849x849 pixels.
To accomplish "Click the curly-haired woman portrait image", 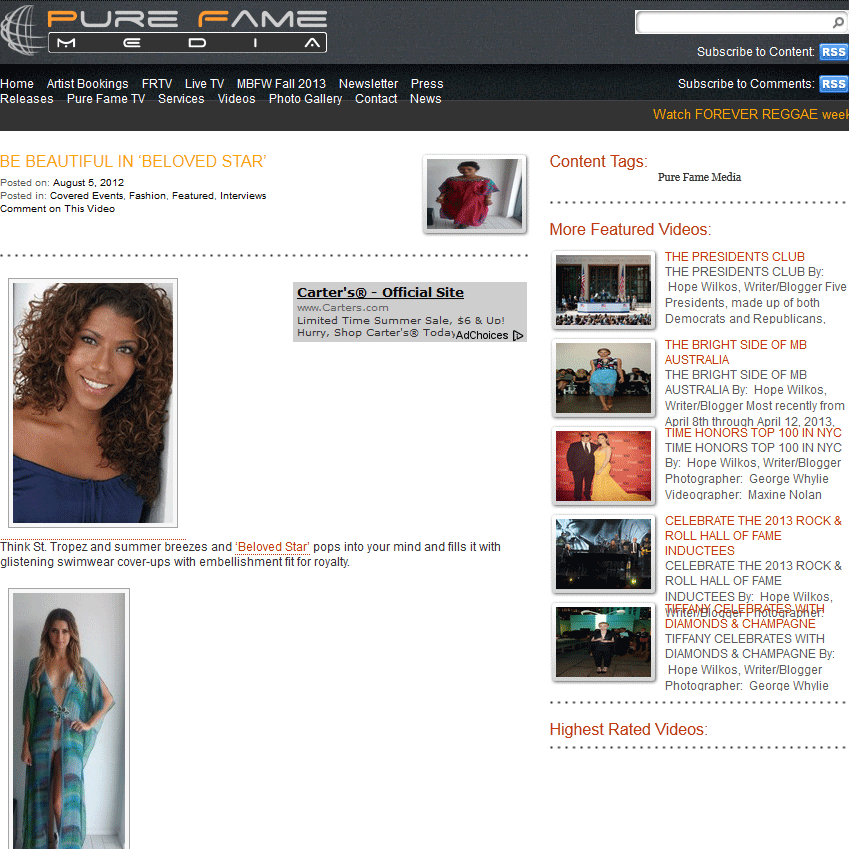I will [x=93, y=403].
